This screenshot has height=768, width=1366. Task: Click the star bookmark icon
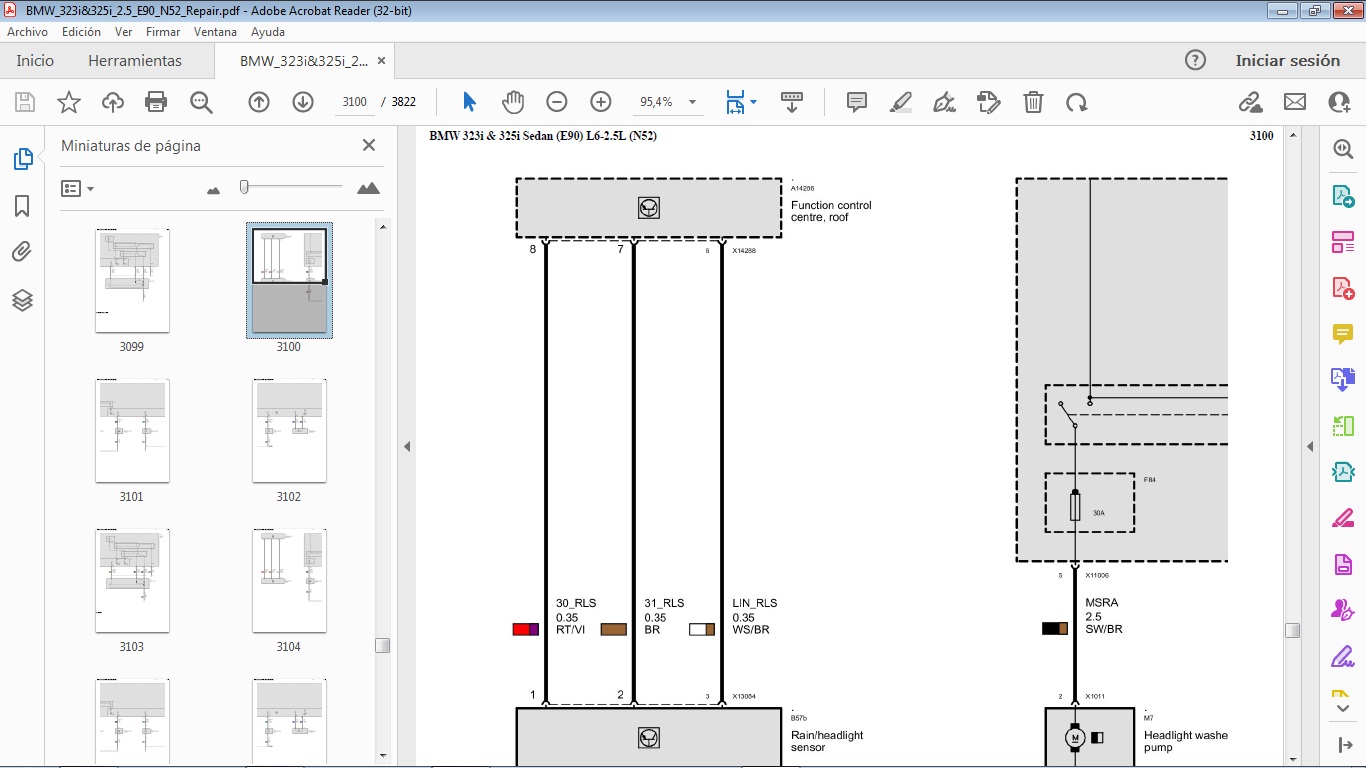[69, 102]
